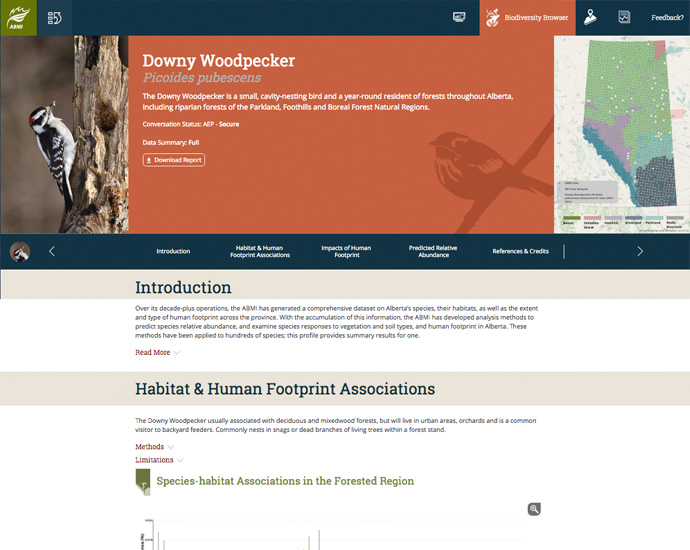
Task: Click the Grassland legend color swatch
Action: point(633,218)
